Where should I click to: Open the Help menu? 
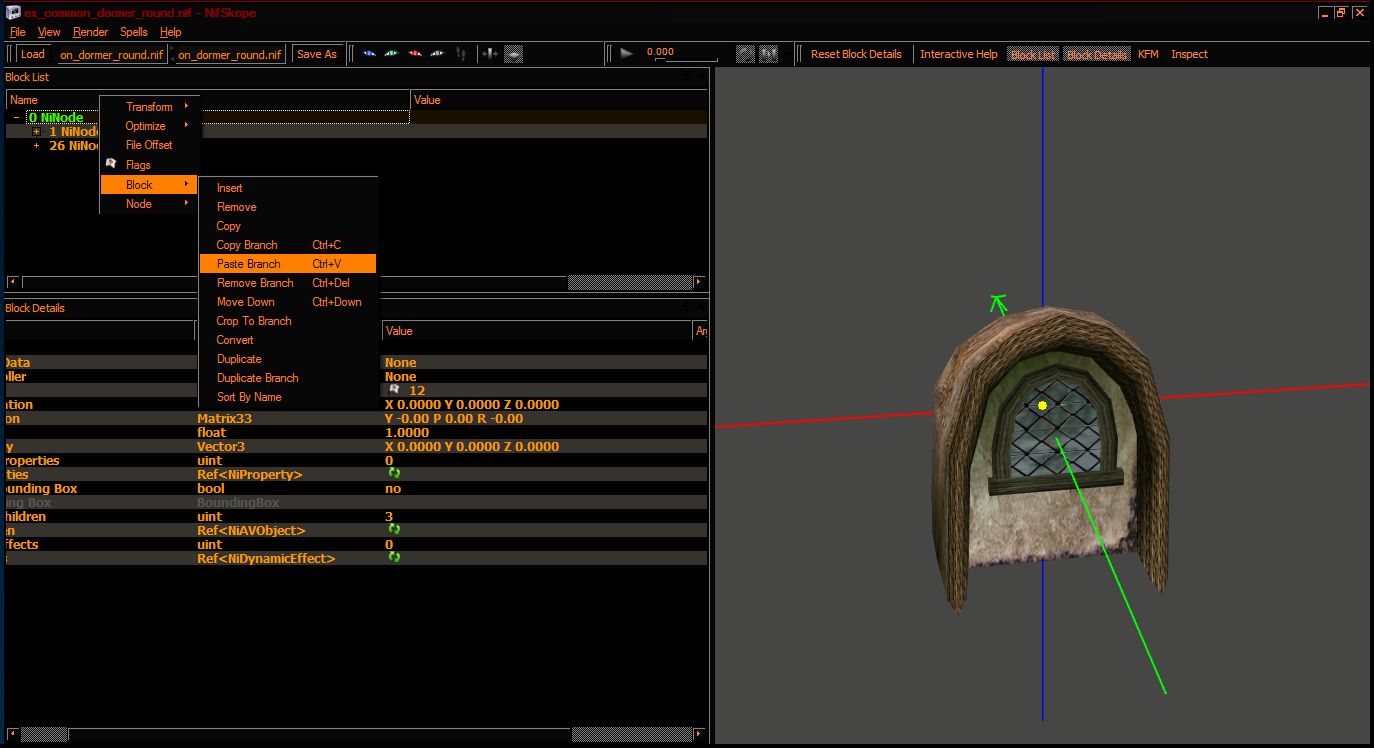[x=171, y=32]
